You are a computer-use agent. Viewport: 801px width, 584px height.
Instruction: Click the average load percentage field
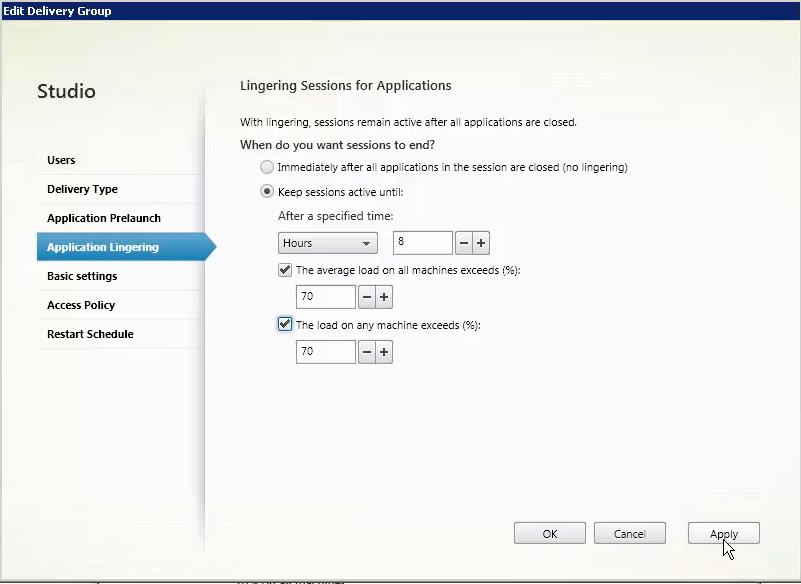point(325,297)
